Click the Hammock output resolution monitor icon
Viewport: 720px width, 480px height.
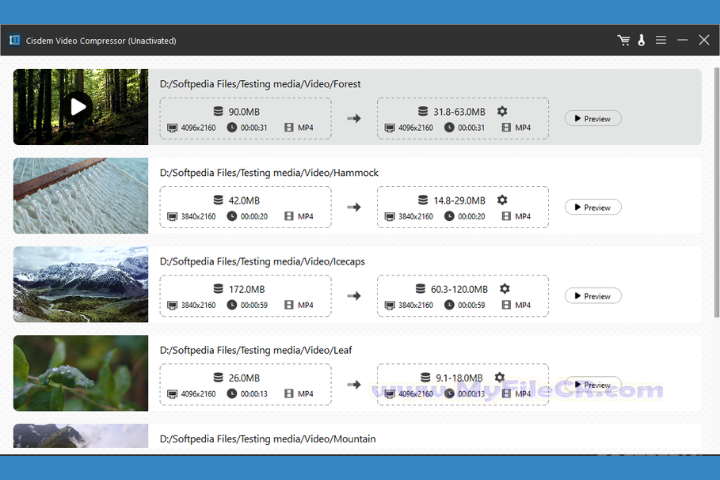pyautogui.click(x=390, y=216)
